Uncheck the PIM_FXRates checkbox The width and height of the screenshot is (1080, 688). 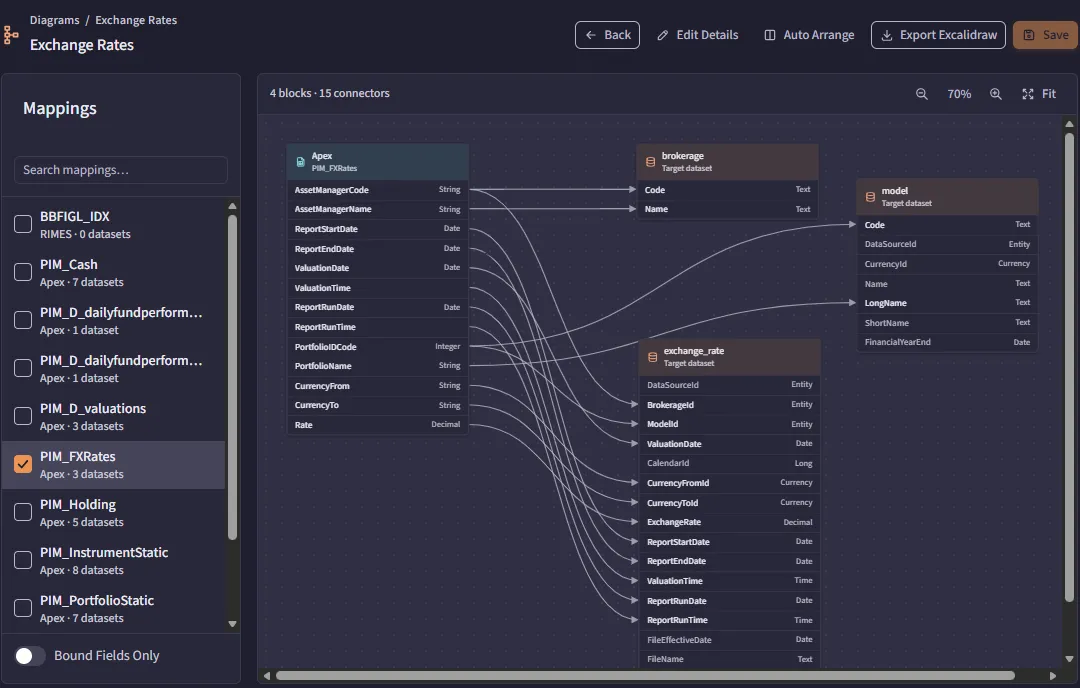click(x=23, y=464)
